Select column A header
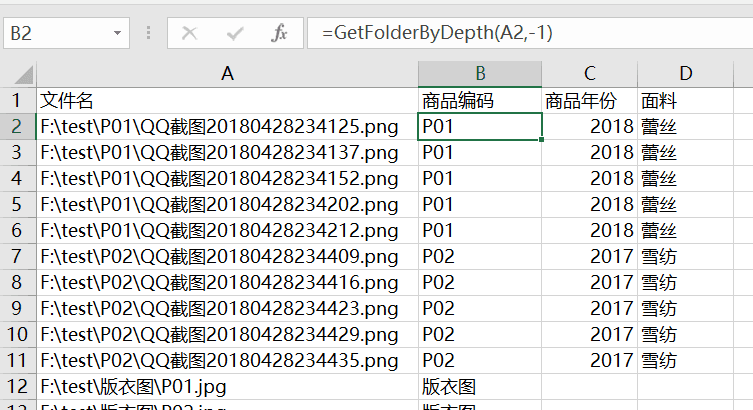 tap(227, 74)
